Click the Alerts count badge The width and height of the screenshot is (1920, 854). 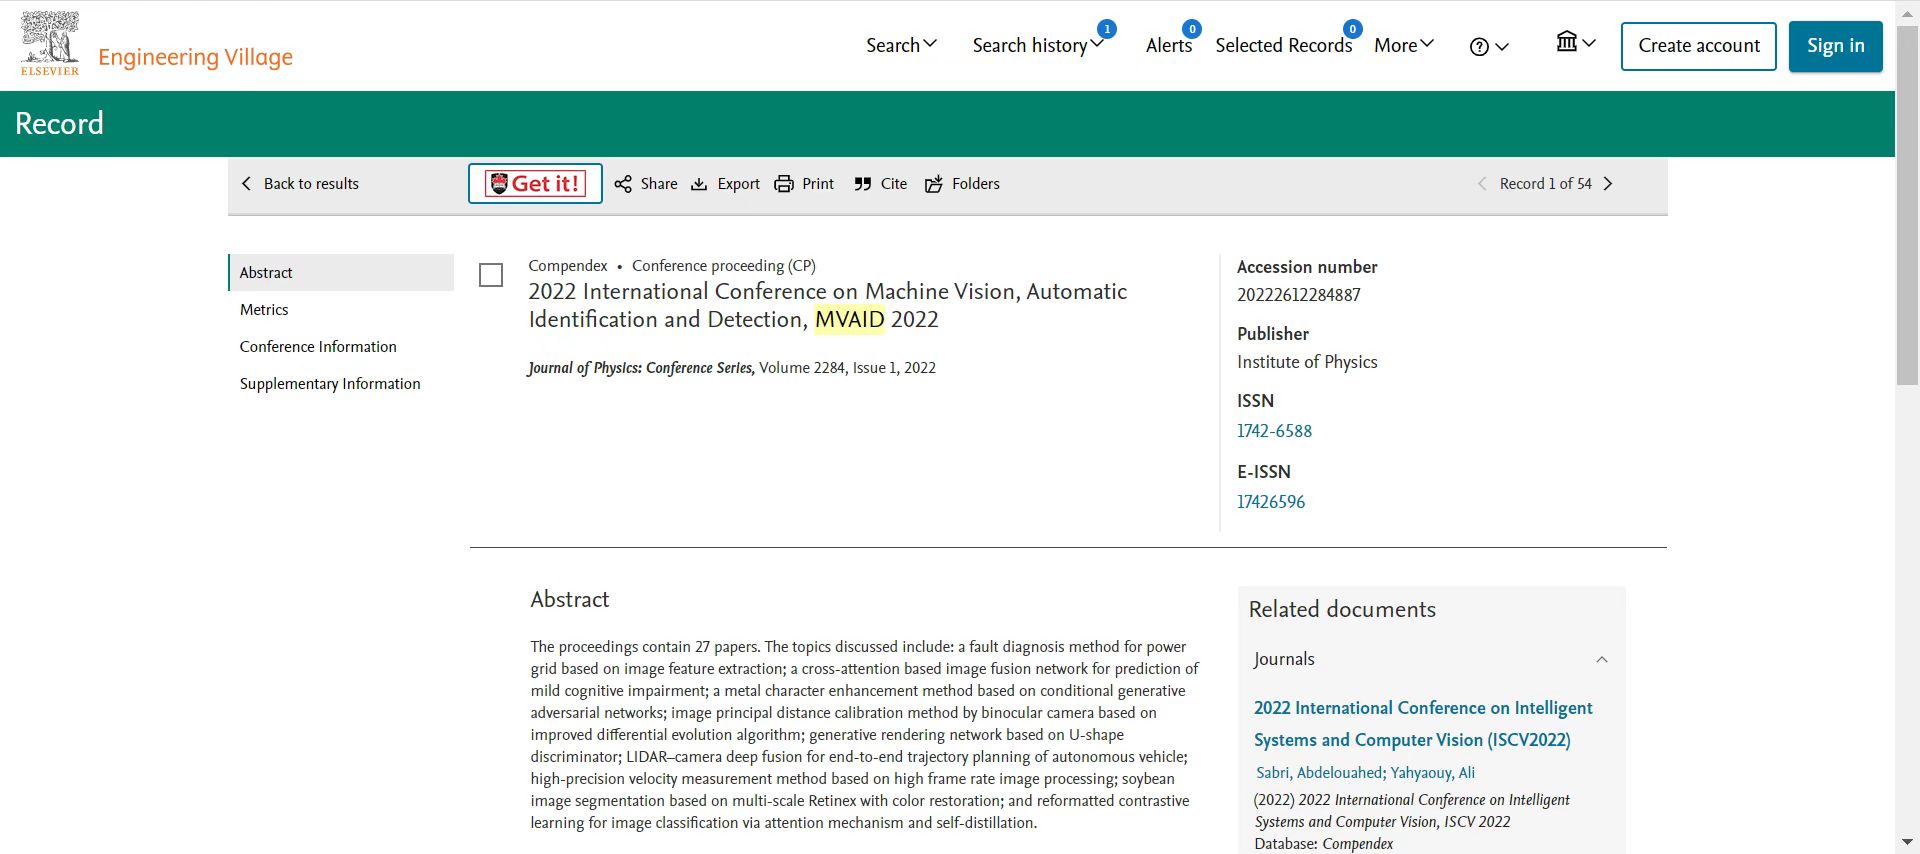click(x=1192, y=29)
